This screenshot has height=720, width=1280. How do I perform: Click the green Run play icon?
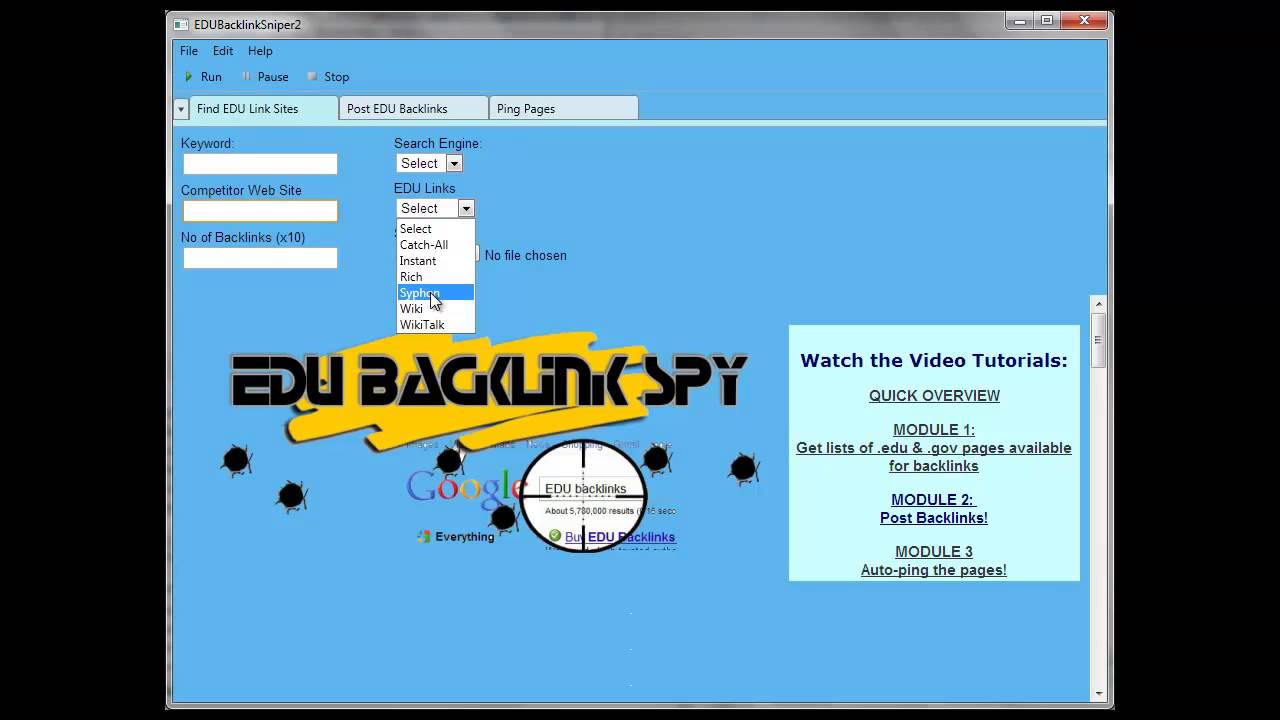click(188, 77)
